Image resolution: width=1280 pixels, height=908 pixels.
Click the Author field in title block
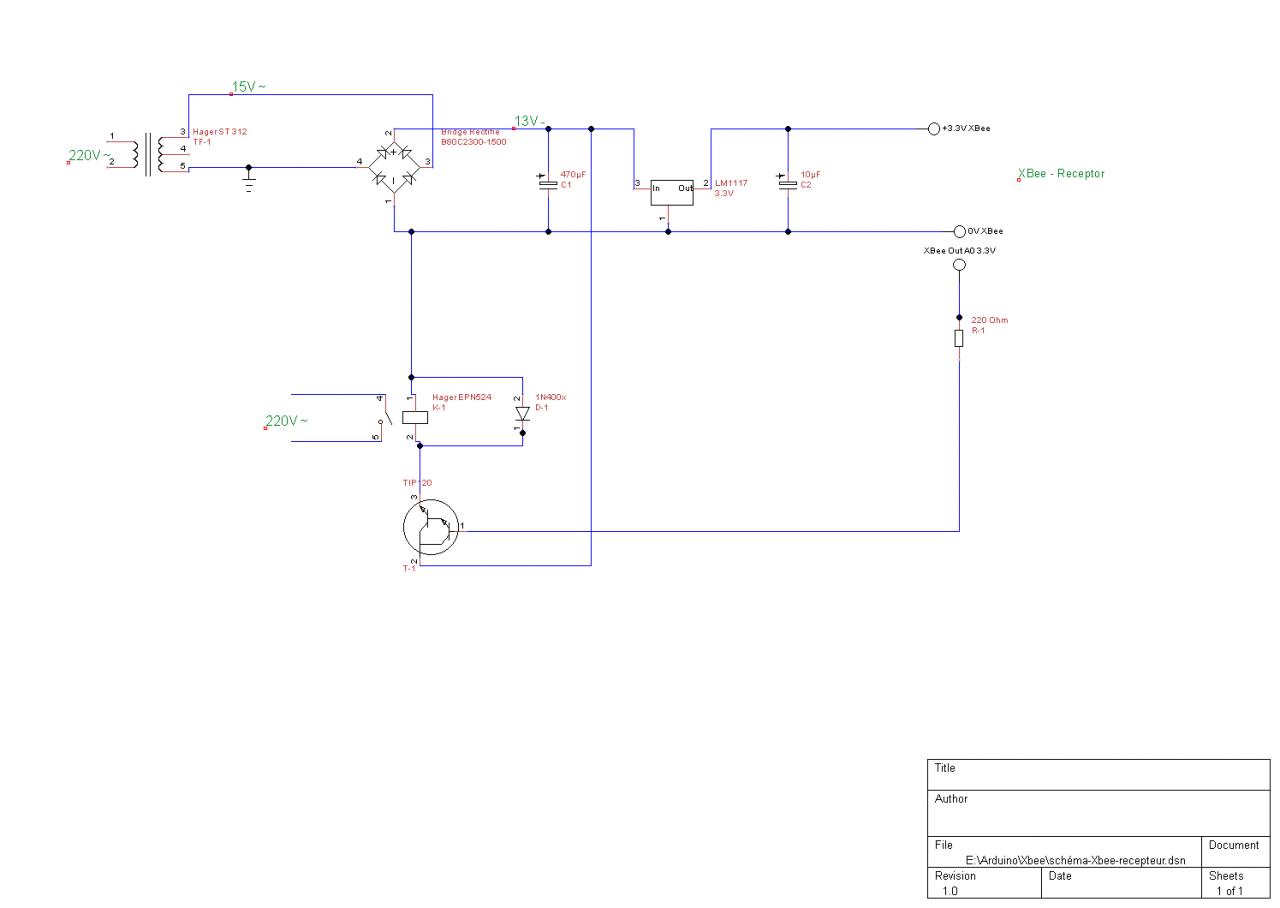[x=1099, y=813]
